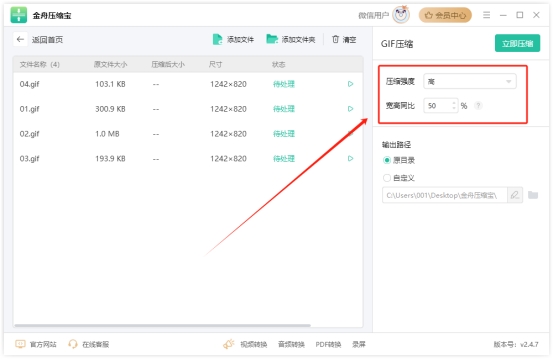Preview 01.gif with its play icon

point(350,109)
